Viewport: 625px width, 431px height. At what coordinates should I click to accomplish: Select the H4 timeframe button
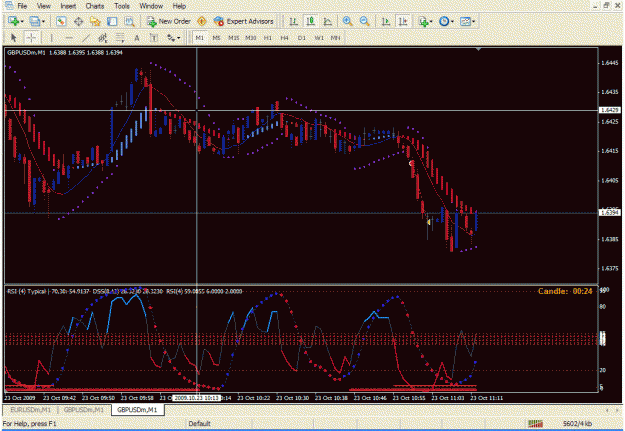[284, 38]
